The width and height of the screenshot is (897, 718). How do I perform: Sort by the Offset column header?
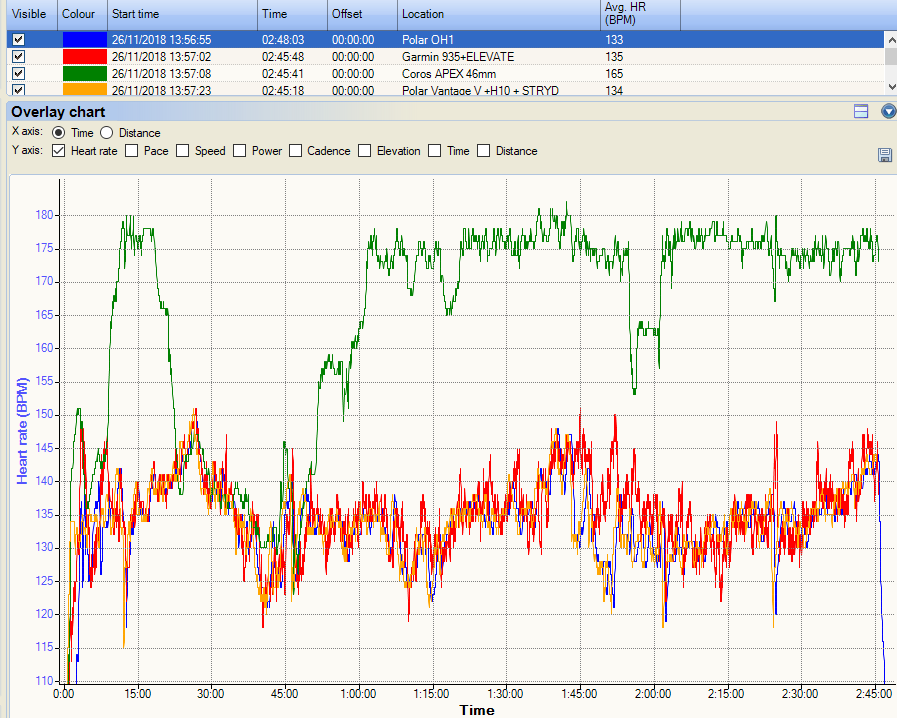(363, 14)
